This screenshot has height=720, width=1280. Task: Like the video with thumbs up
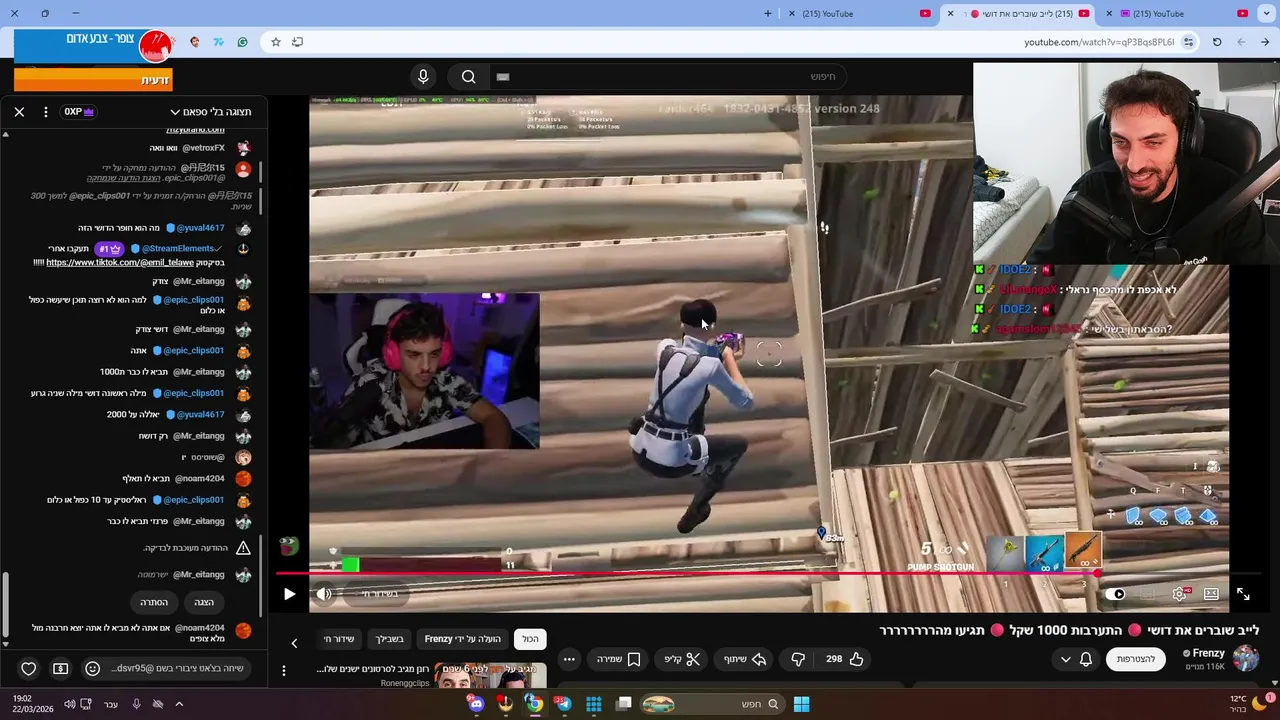pyautogui.click(x=845, y=659)
